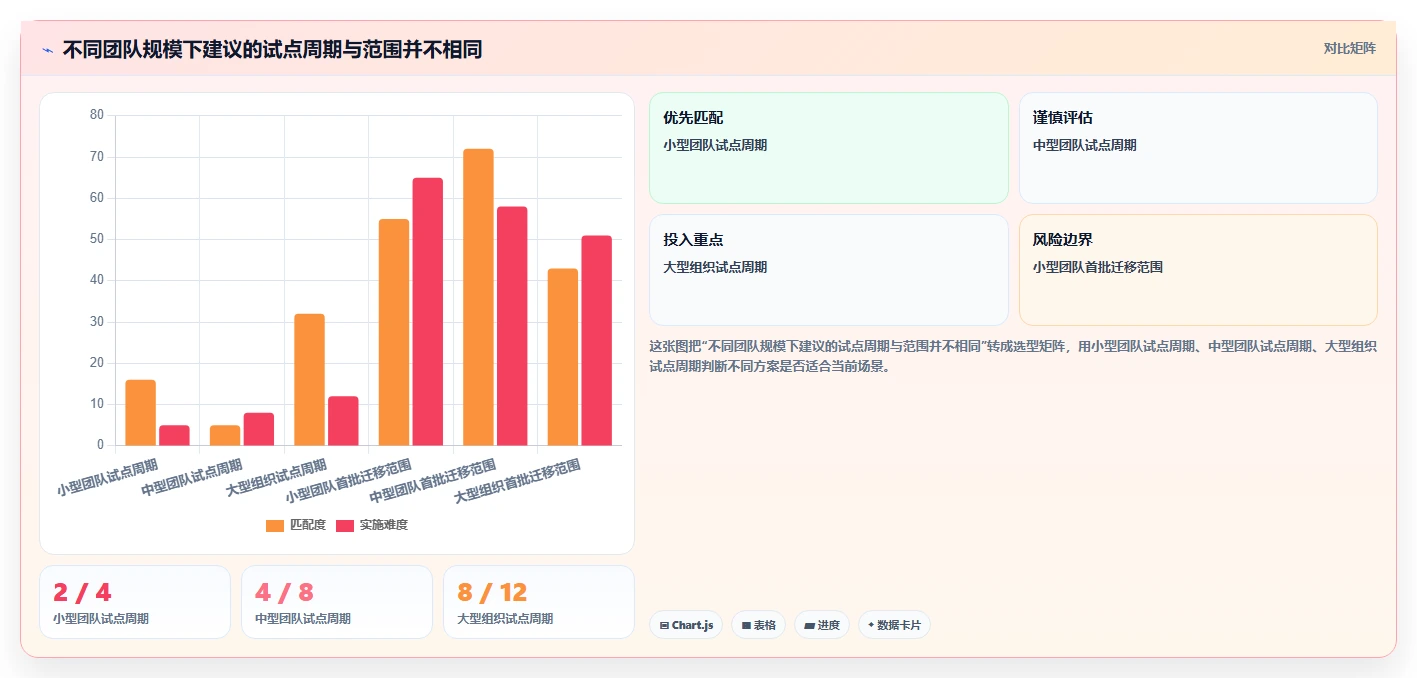This screenshot has width=1417, height=678.
Task: Click red 实施难度 bar for 小型团队首批迁移范围
Action: click(x=428, y=311)
